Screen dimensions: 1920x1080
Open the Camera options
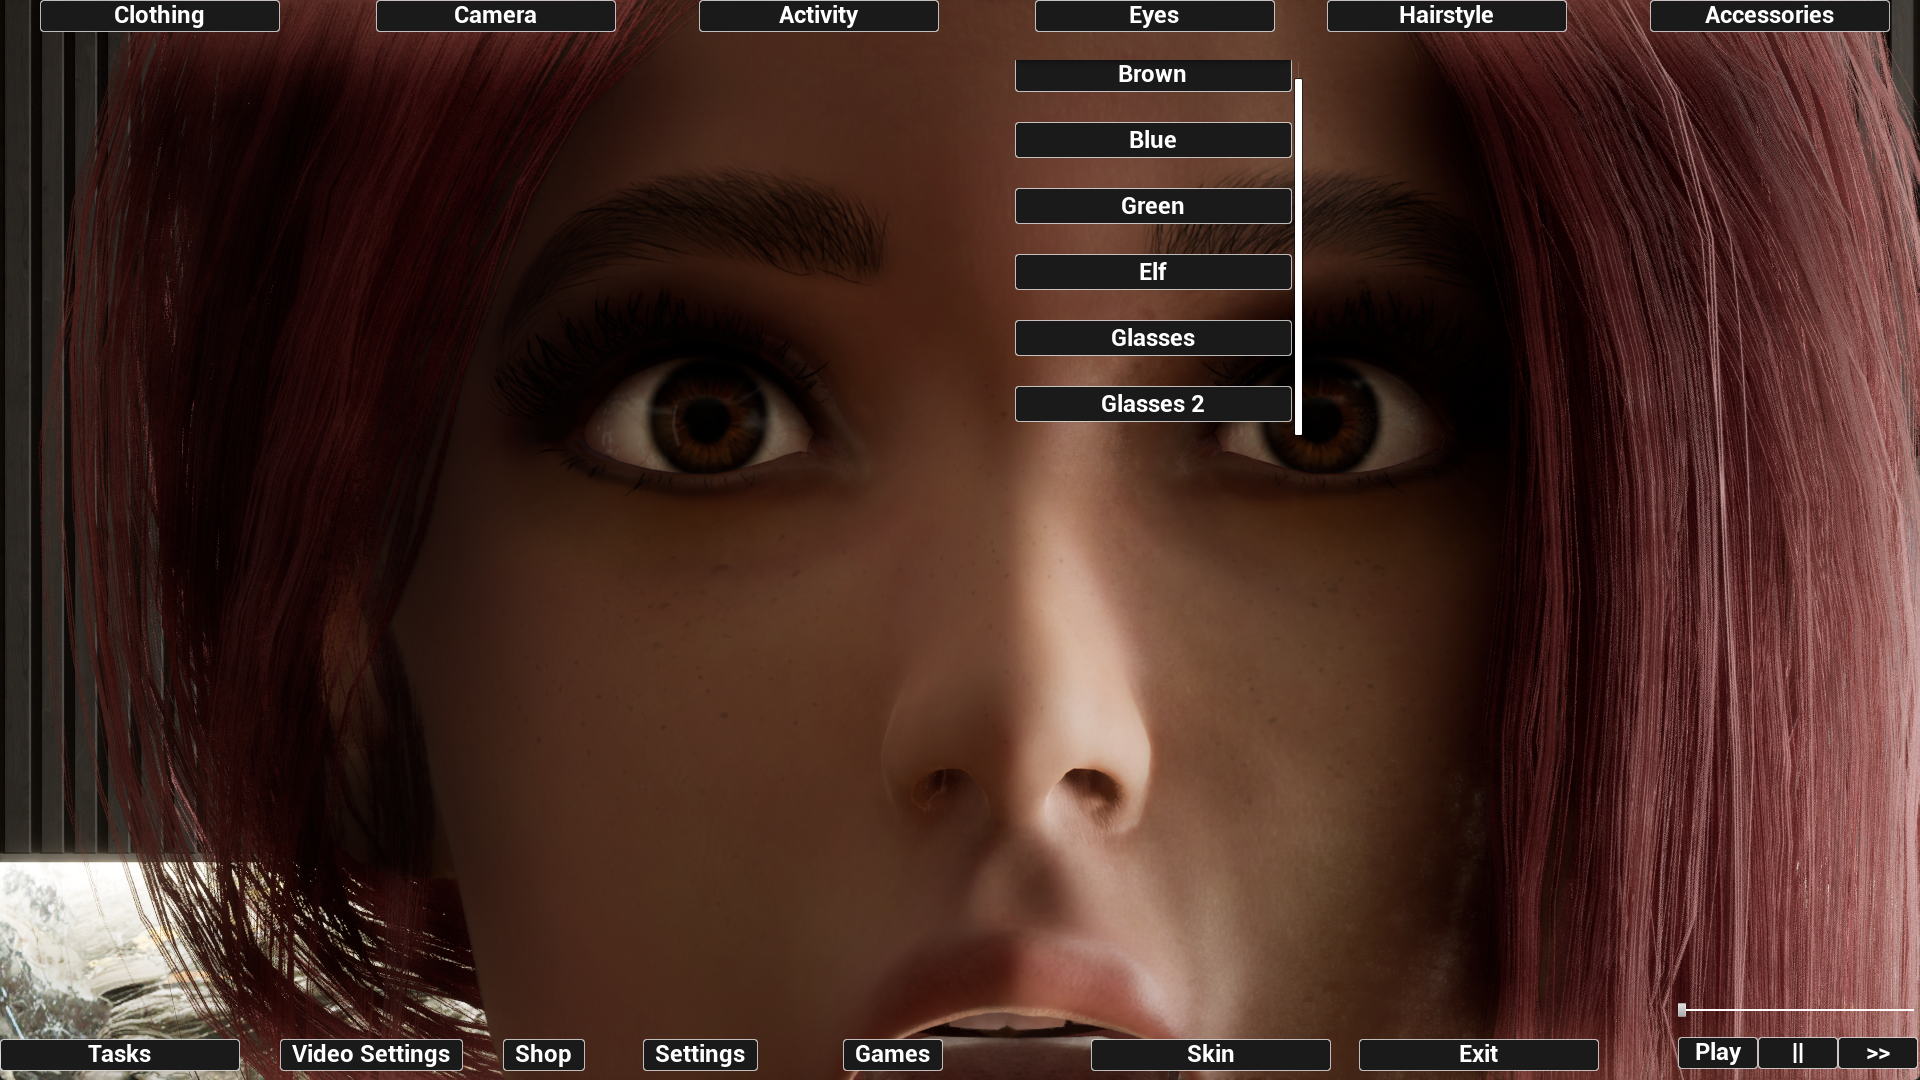pos(495,15)
